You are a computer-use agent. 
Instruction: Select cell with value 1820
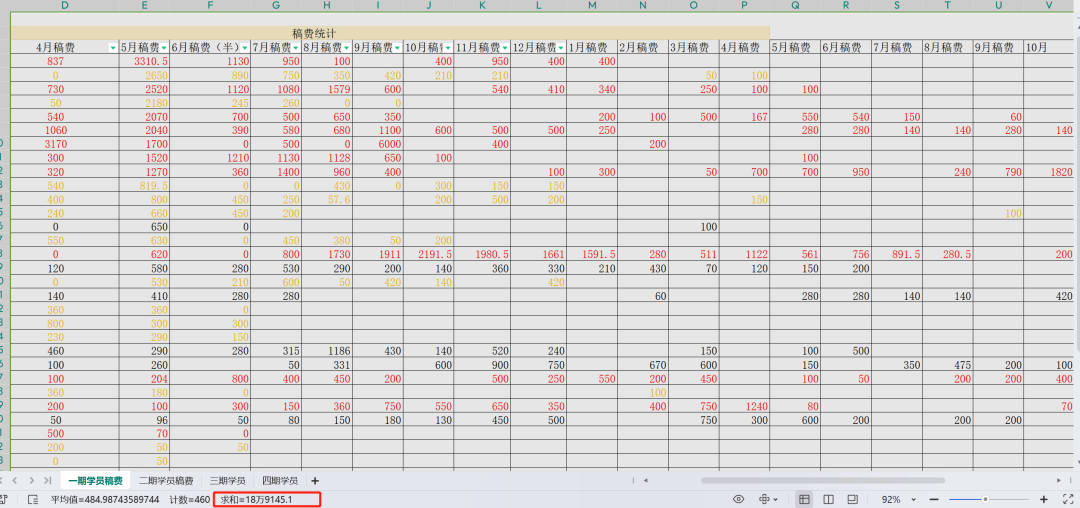pos(1050,171)
